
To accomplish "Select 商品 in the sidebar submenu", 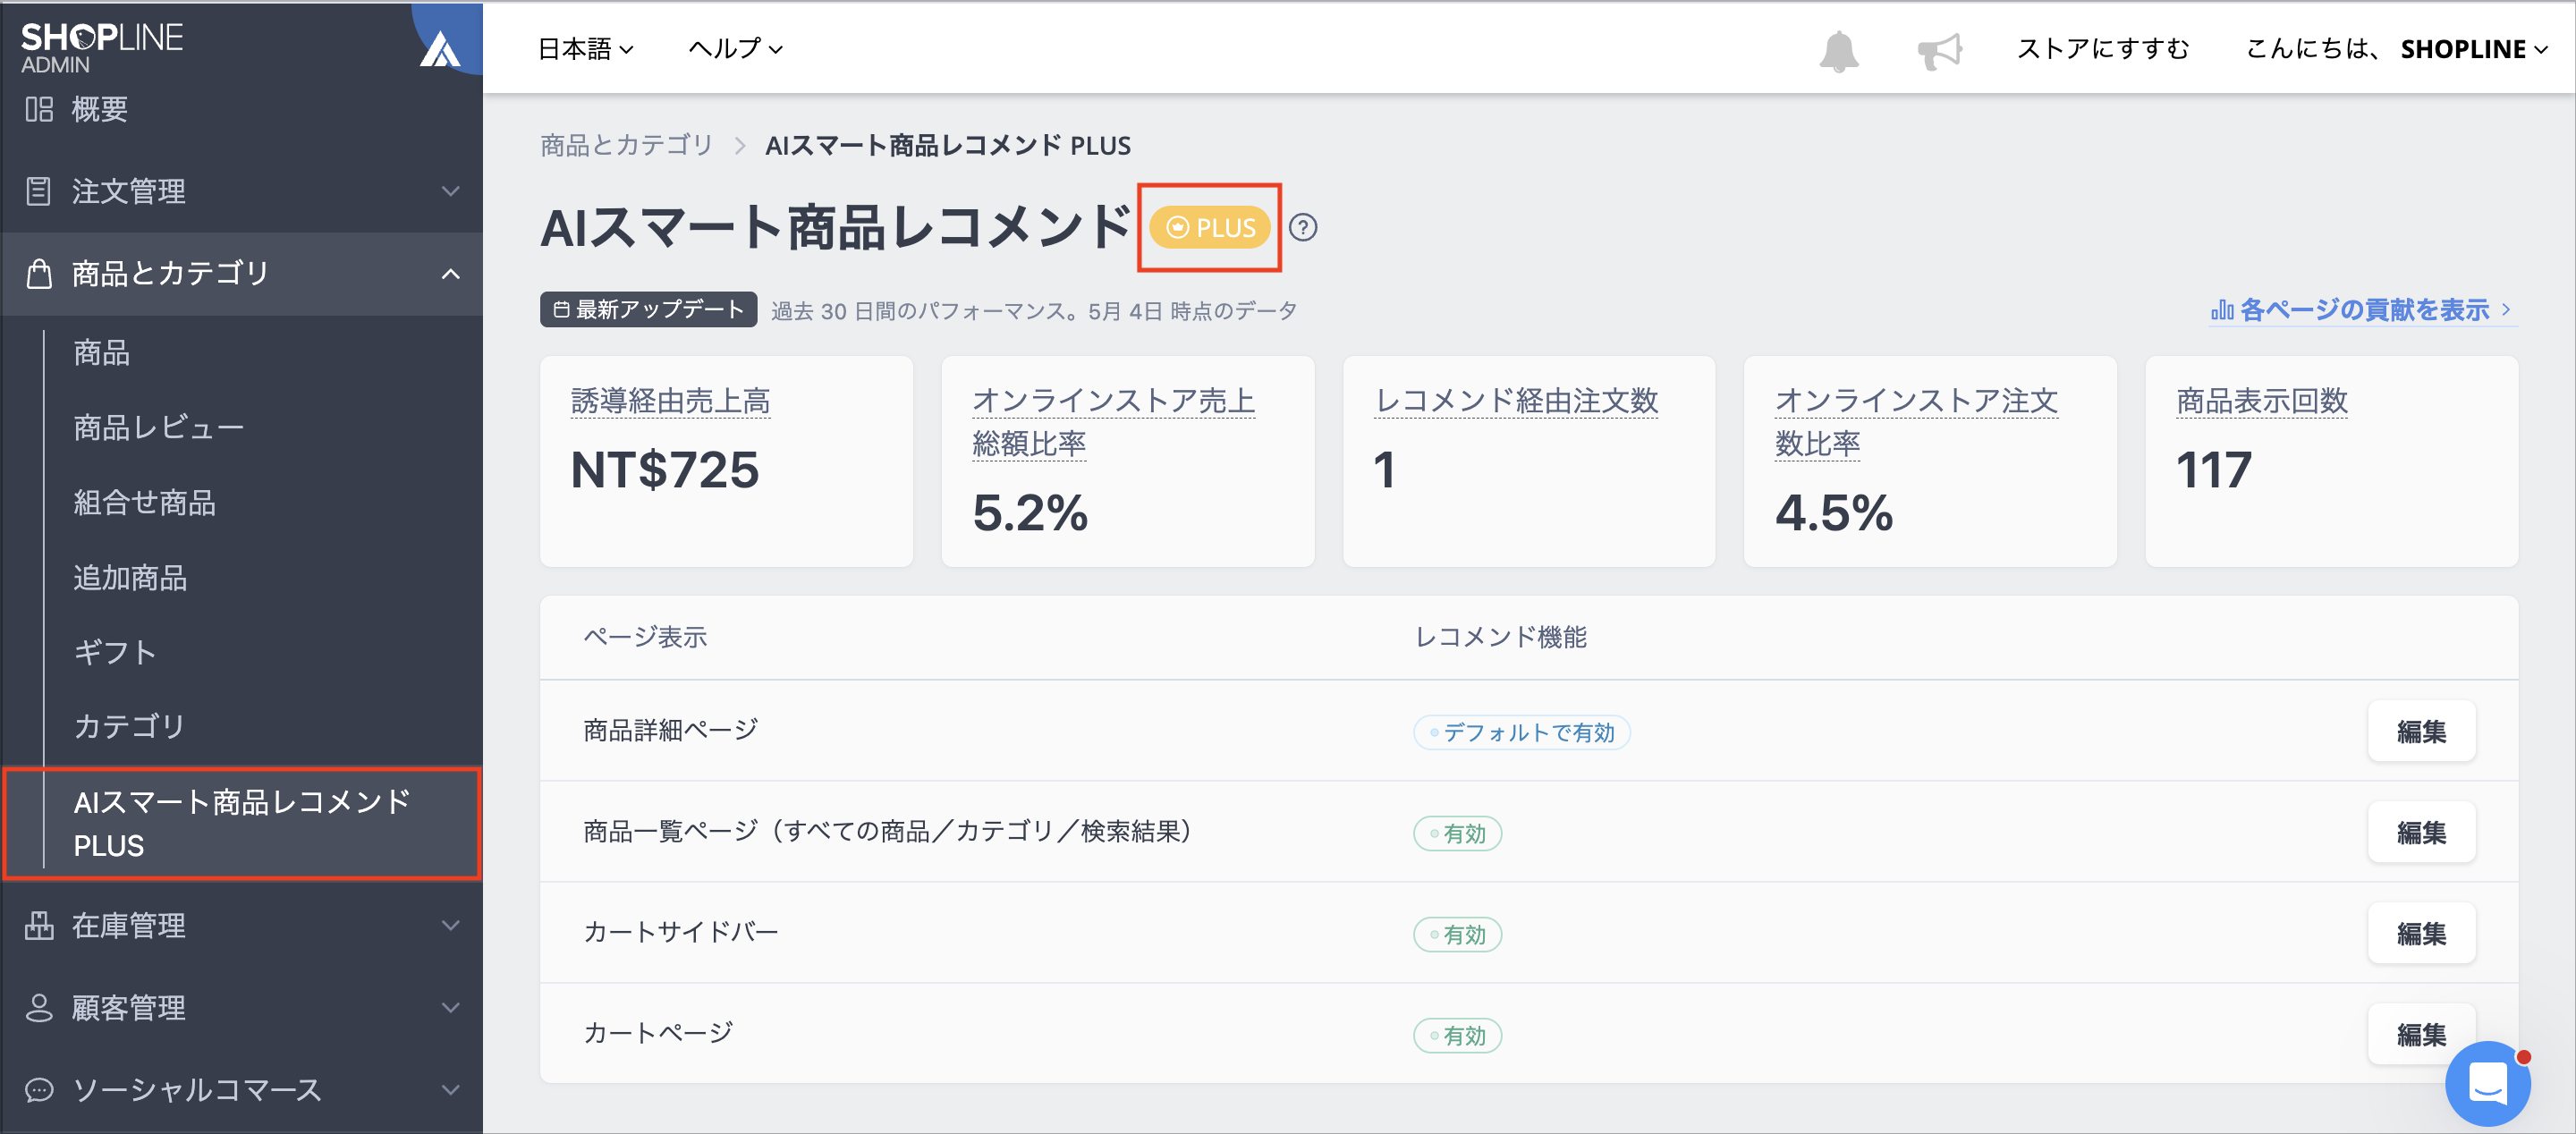I will (x=101, y=353).
